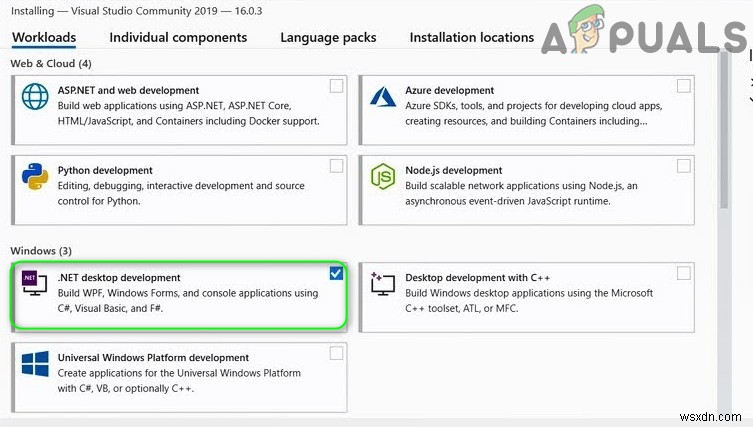Go to the Installation locations tab

[472, 37]
